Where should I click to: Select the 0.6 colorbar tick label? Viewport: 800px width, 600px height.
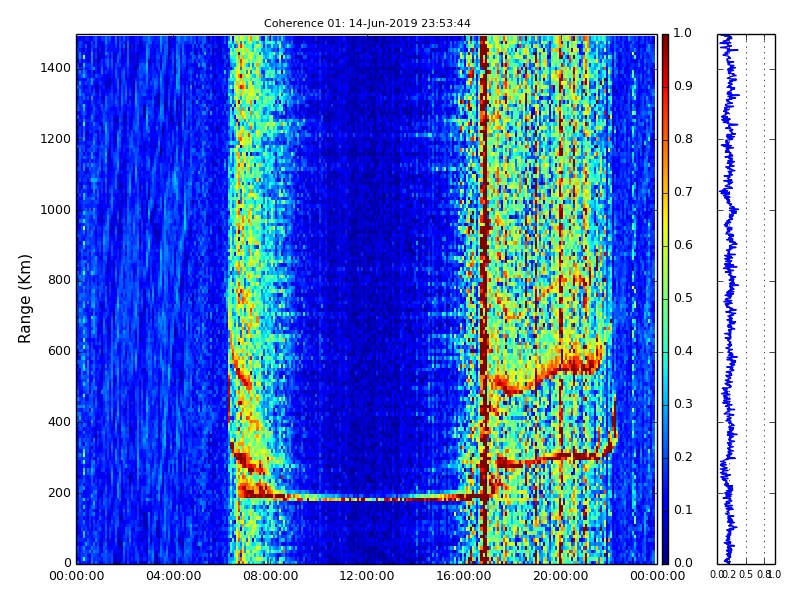pos(683,245)
